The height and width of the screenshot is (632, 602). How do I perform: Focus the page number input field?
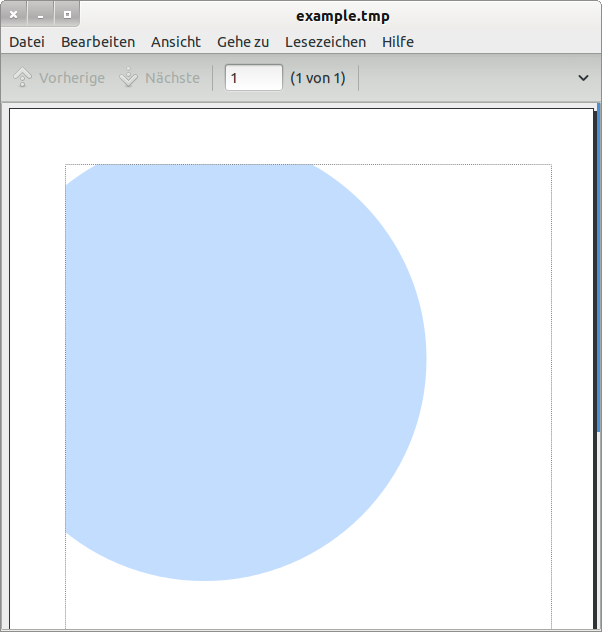click(253, 78)
